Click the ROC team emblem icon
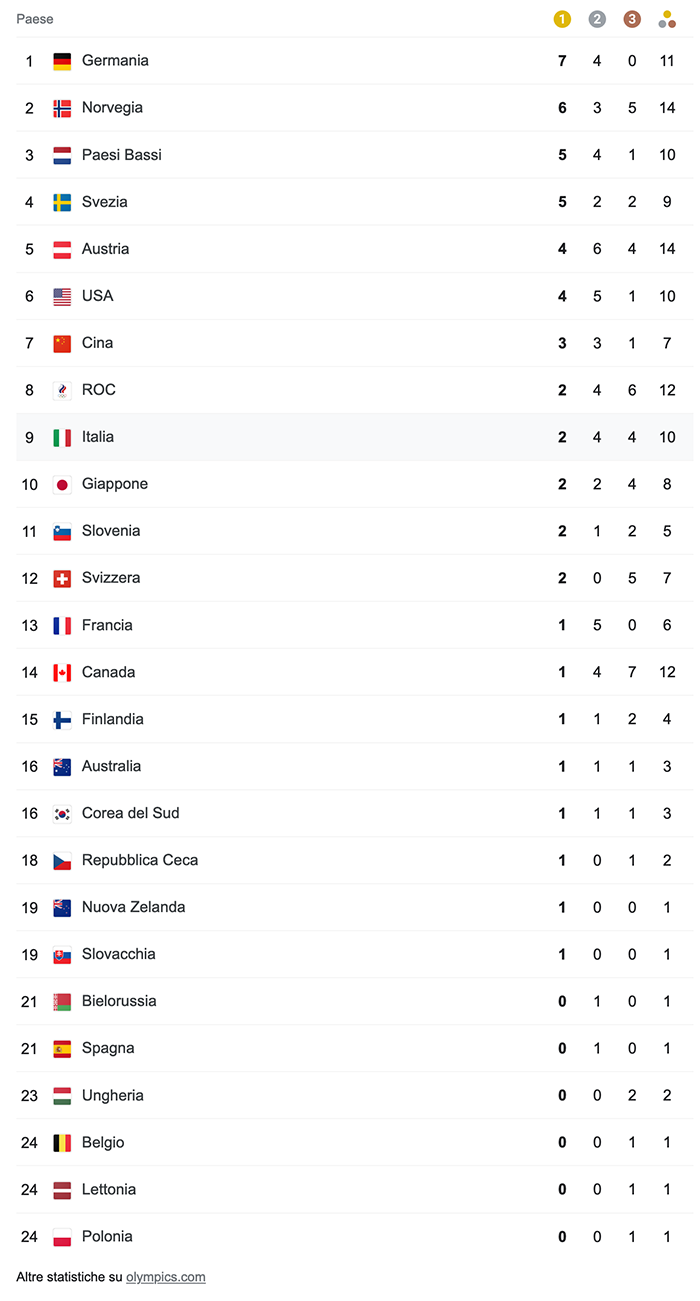This screenshot has width=700, height=1301. (62, 390)
